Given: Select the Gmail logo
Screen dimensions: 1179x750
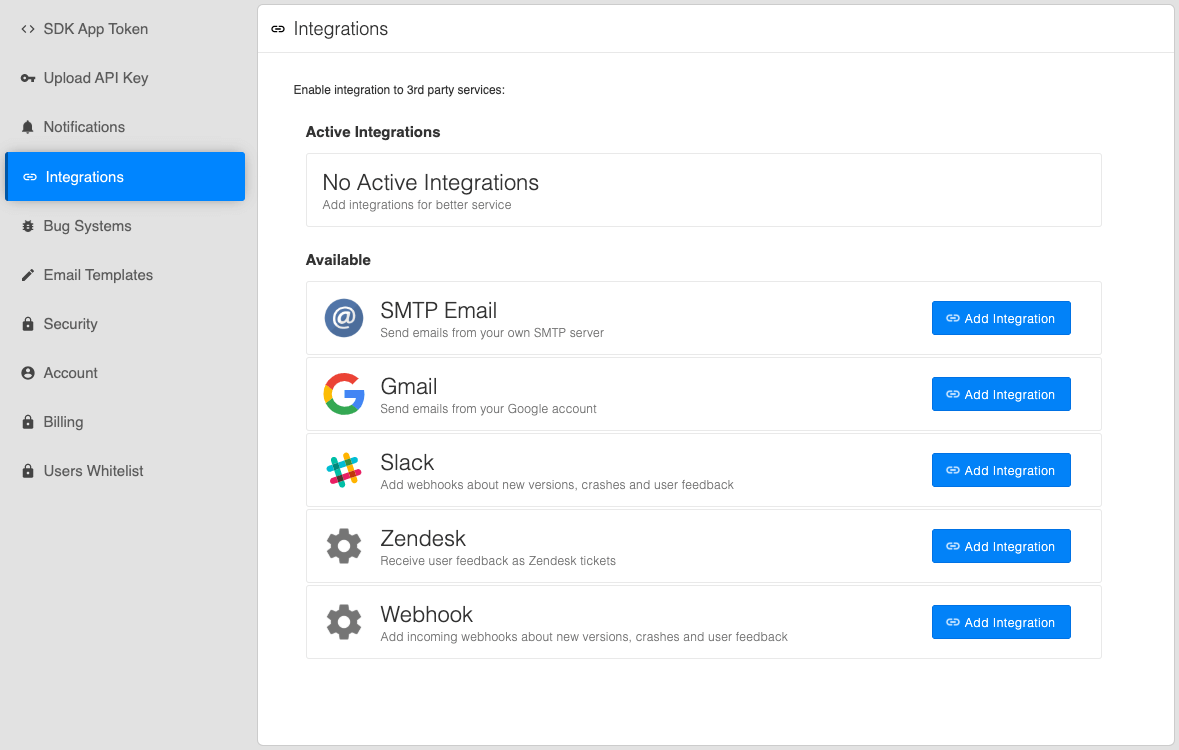Looking at the screenshot, I should (x=344, y=394).
